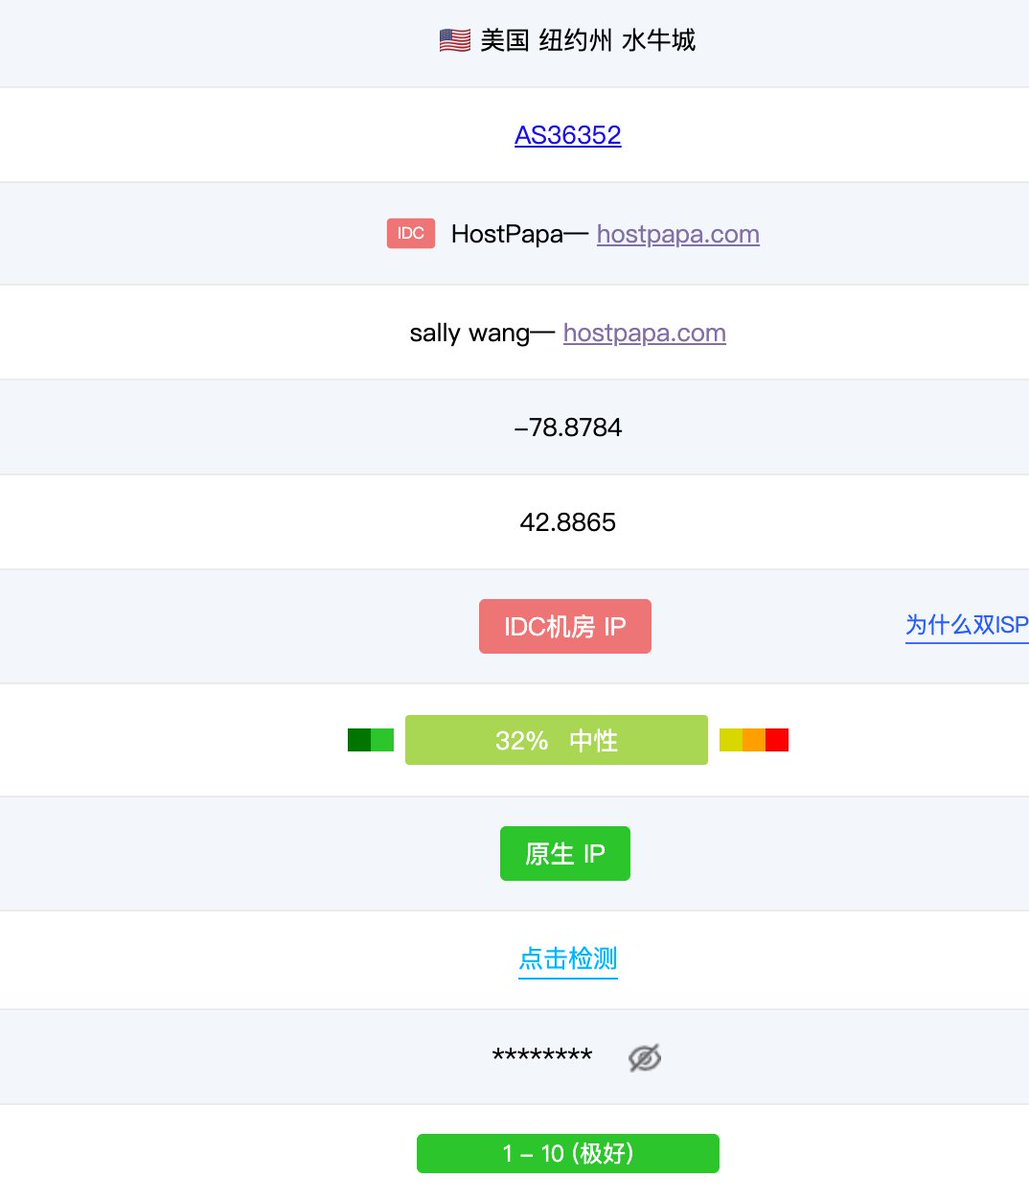Click the yellow risk swatch
Viewport: 1029px width, 1200px height.
(x=731, y=740)
